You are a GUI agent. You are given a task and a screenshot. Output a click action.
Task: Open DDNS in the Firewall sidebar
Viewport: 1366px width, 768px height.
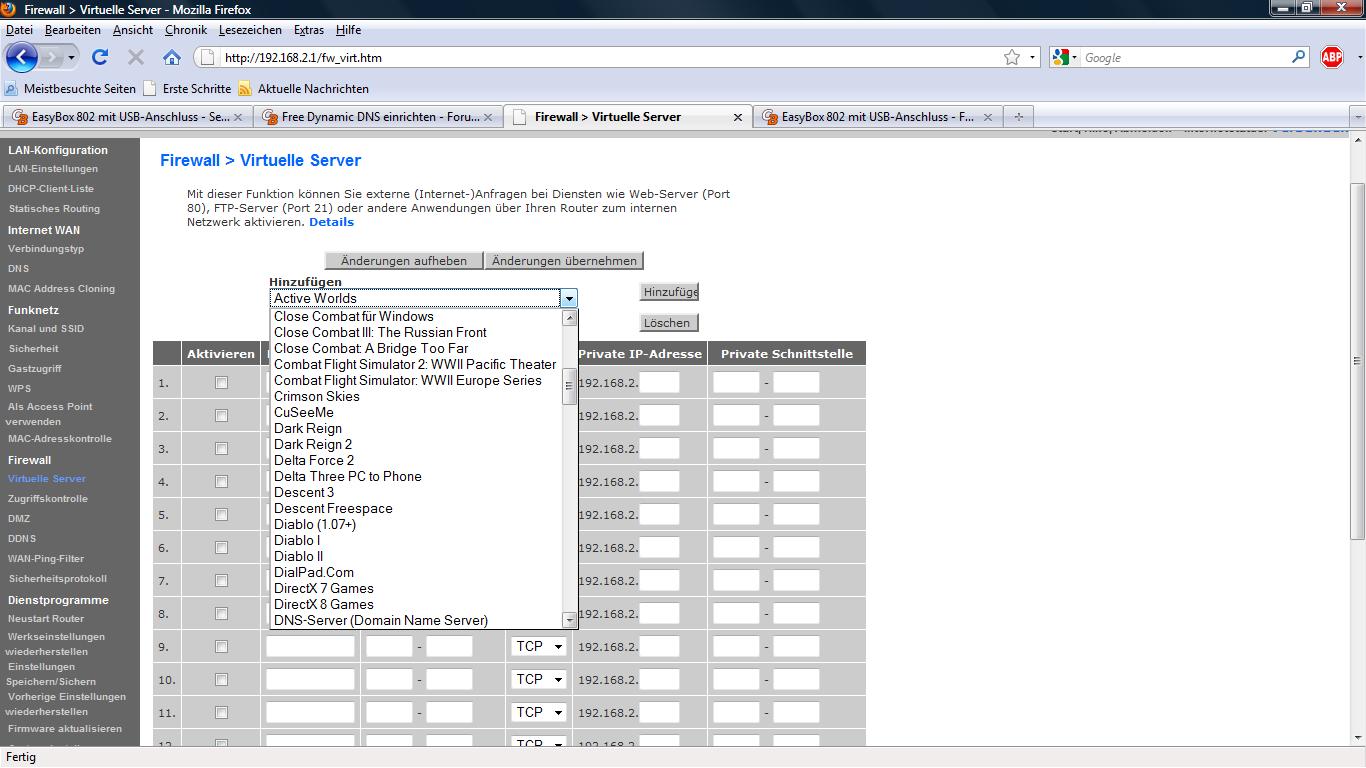click(22, 539)
